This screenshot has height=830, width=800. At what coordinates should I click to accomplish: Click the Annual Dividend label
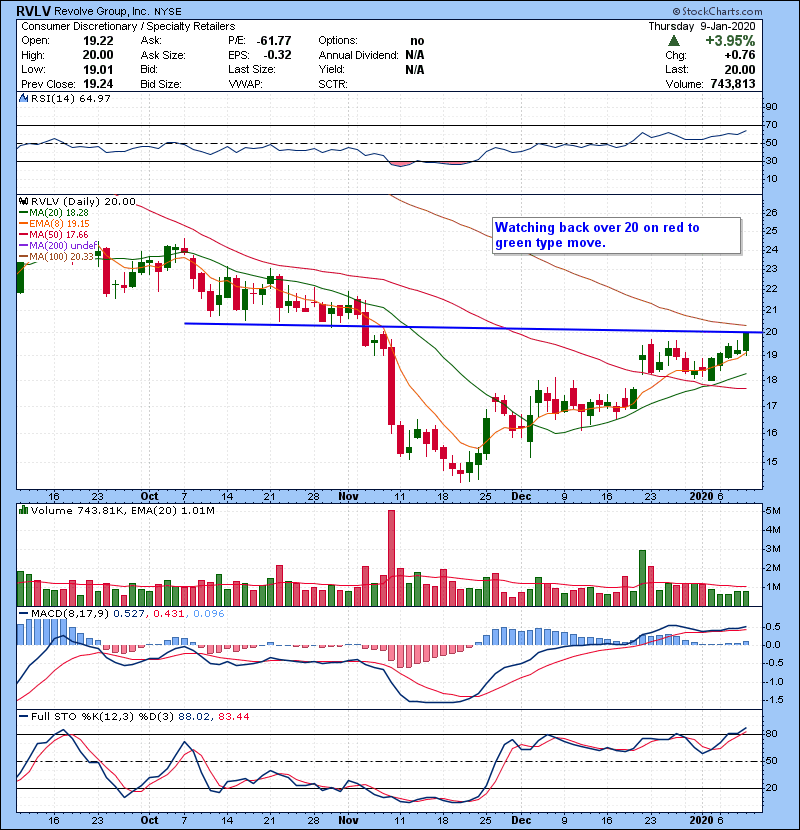click(358, 55)
